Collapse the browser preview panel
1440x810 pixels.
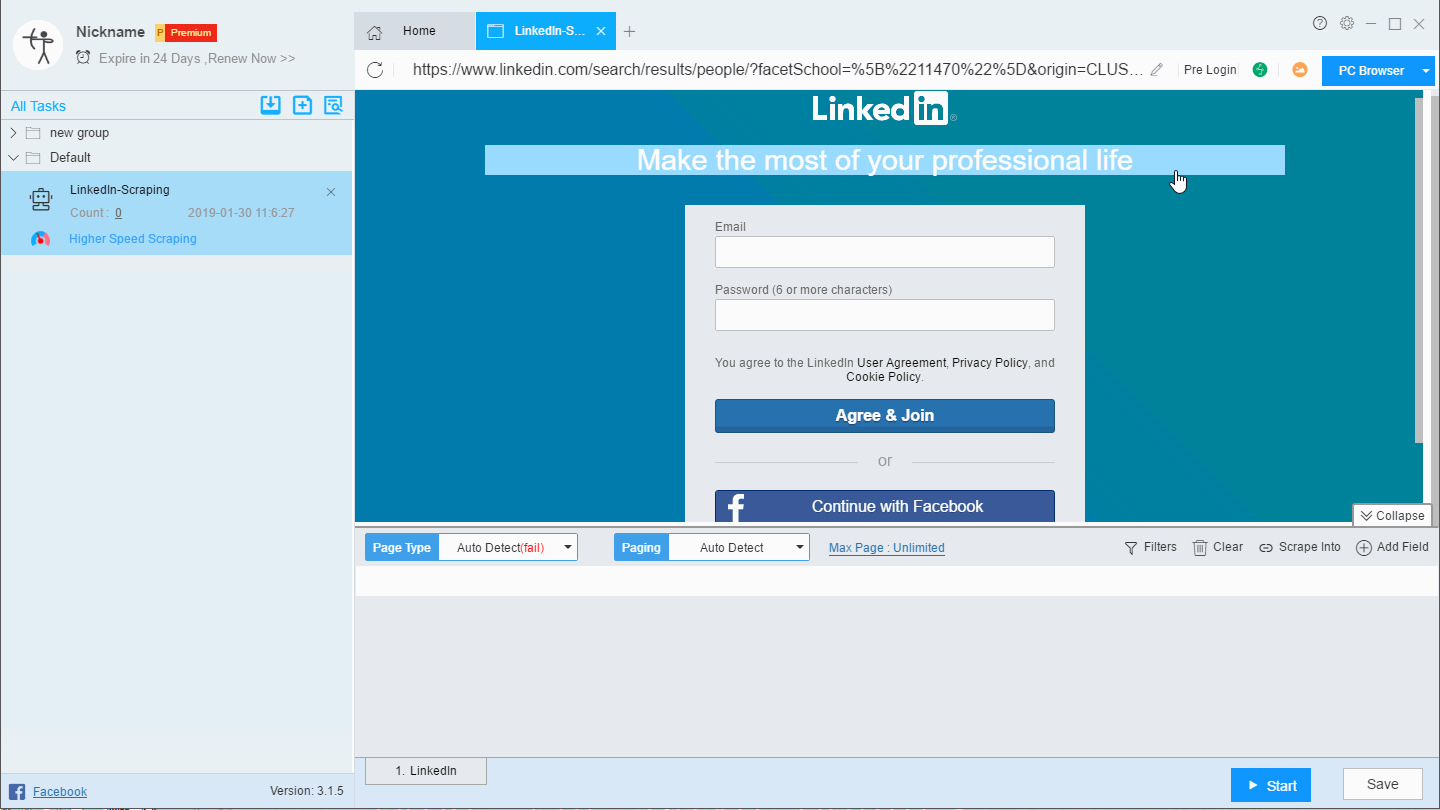pos(1392,515)
